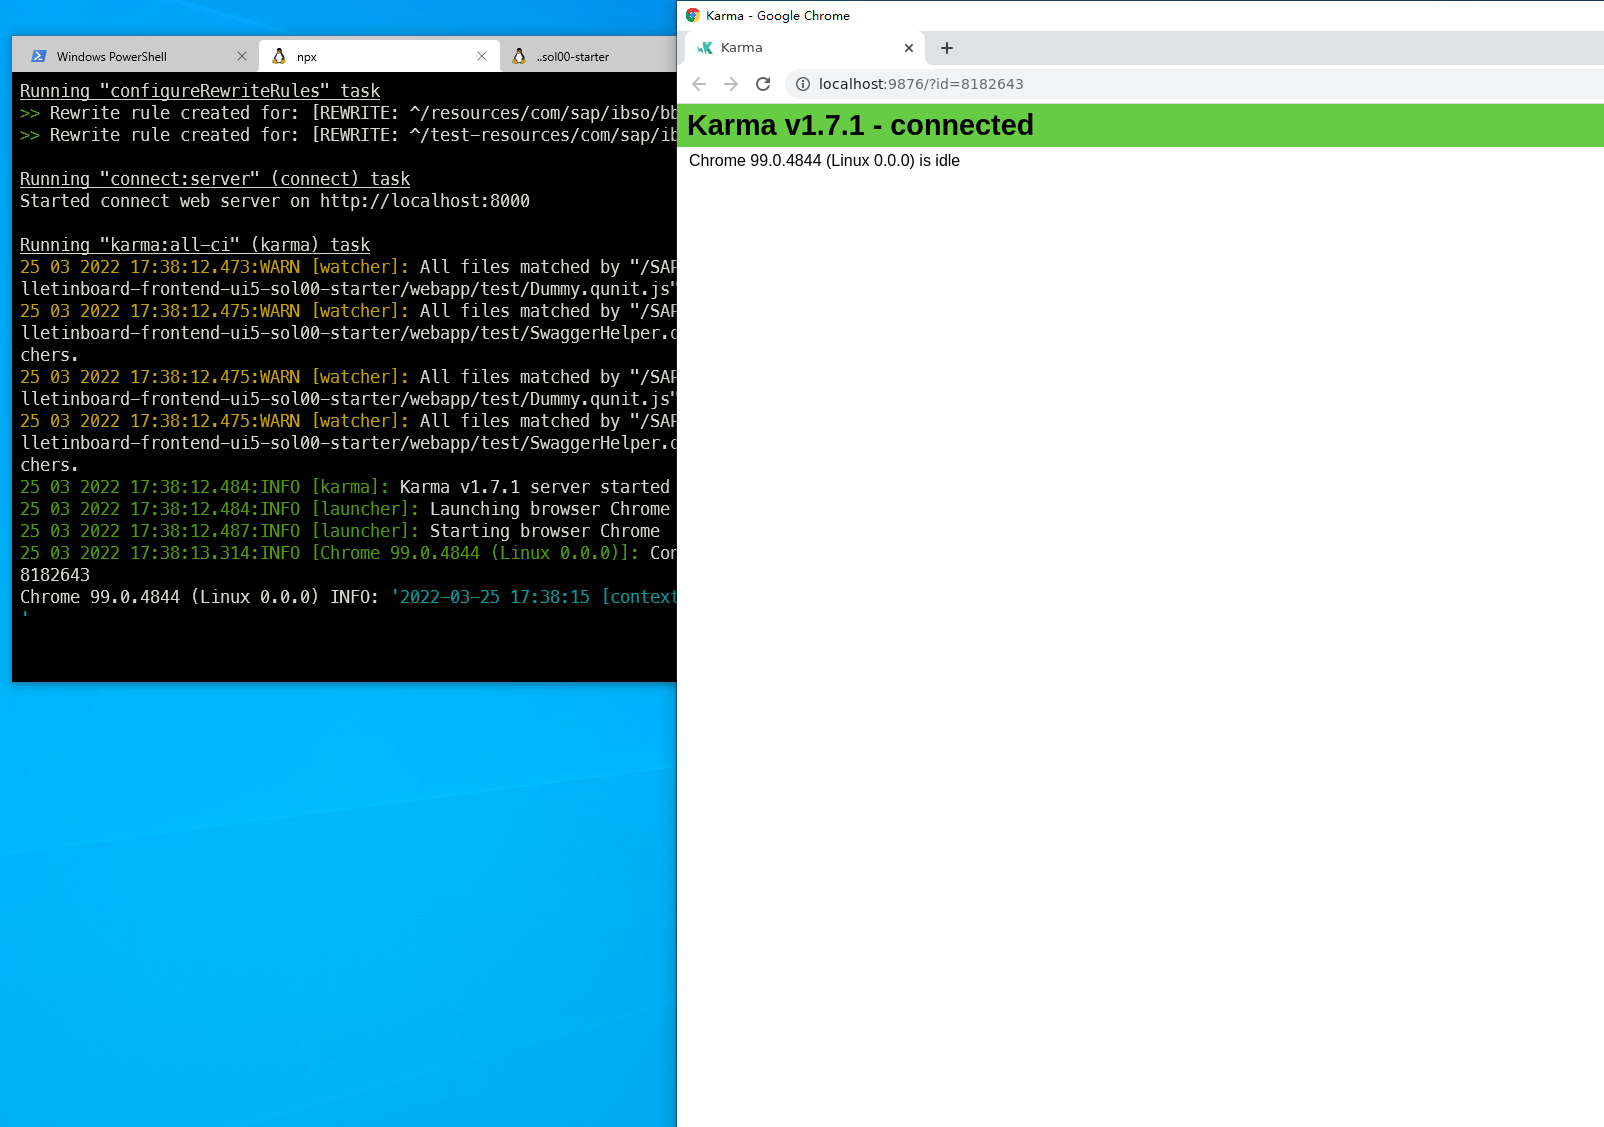1604x1127 pixels.
Task: Click the 'Chrome 99.0.4844 (Linux 0.0.0) is idle' text
Action: click(x=824, y=160)
